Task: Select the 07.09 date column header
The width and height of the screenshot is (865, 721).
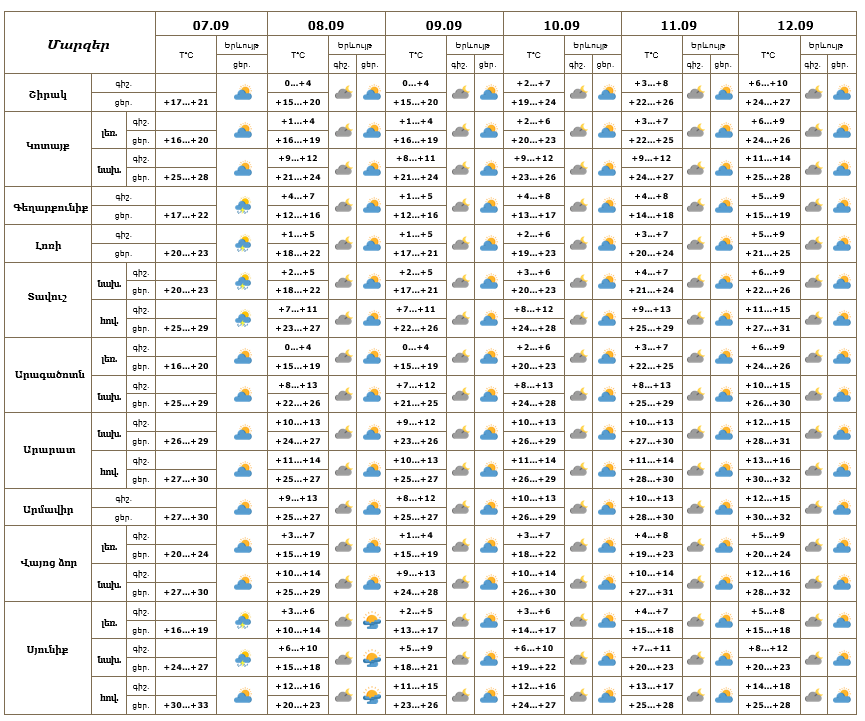Action: click(x=211, y=25)
